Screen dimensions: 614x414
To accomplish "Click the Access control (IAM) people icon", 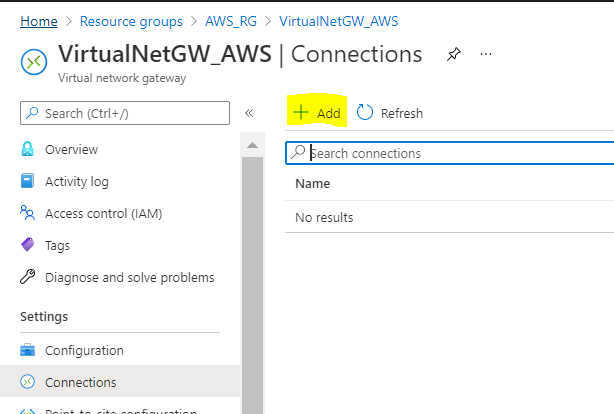I will tap(28, 213).
